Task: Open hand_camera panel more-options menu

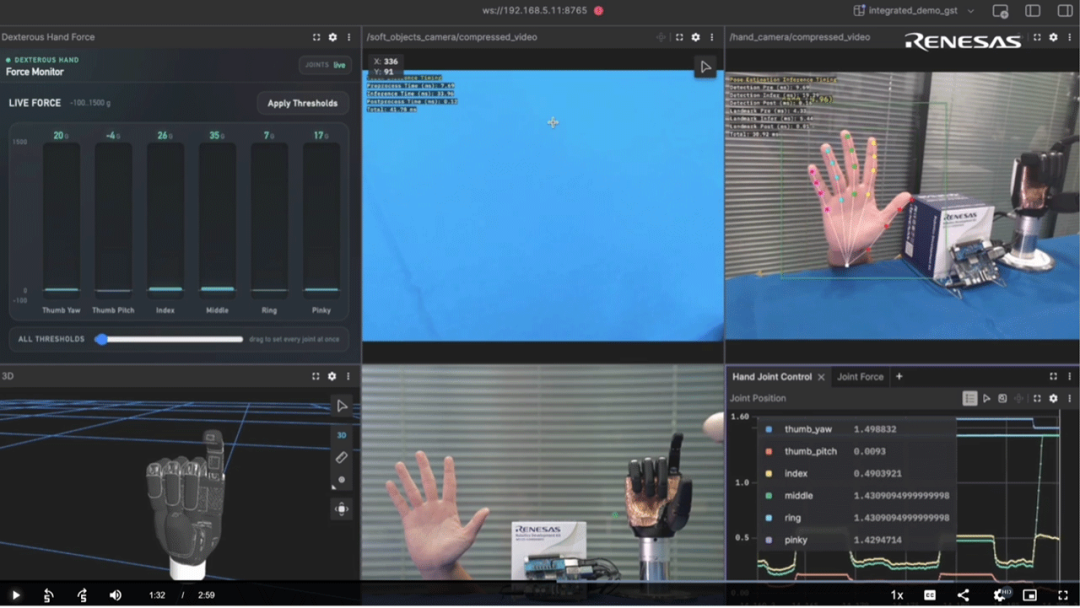Action: (1069, 37)
